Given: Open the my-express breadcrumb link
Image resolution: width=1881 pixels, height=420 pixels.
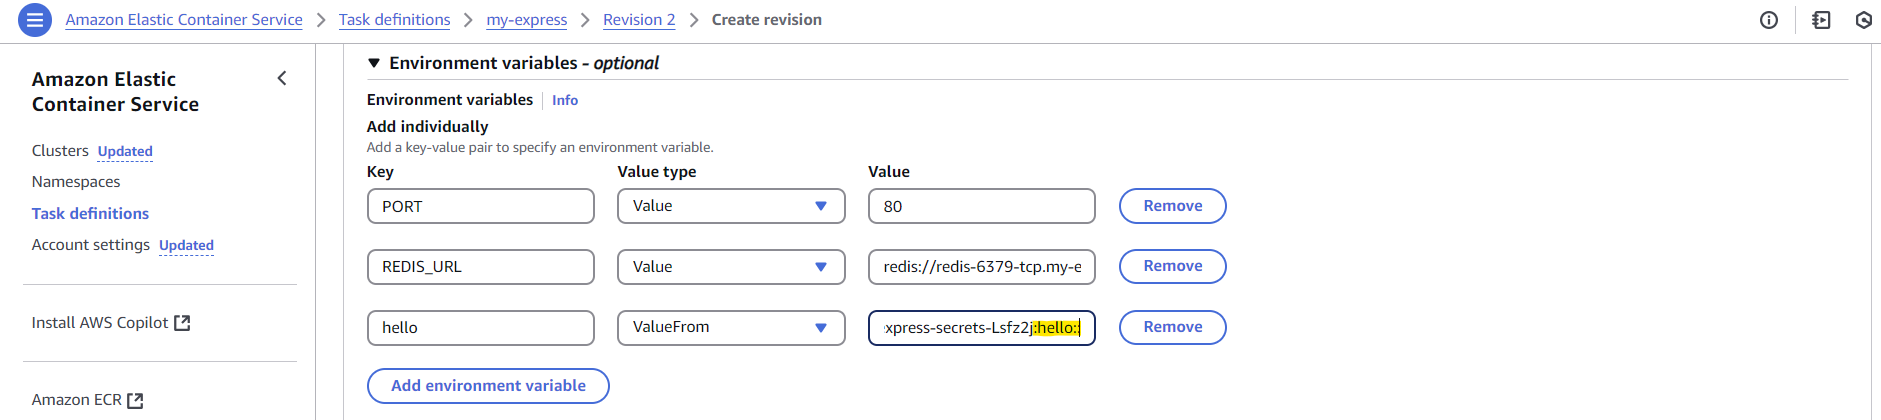Looking at the screenshot, I should point(526,20).
